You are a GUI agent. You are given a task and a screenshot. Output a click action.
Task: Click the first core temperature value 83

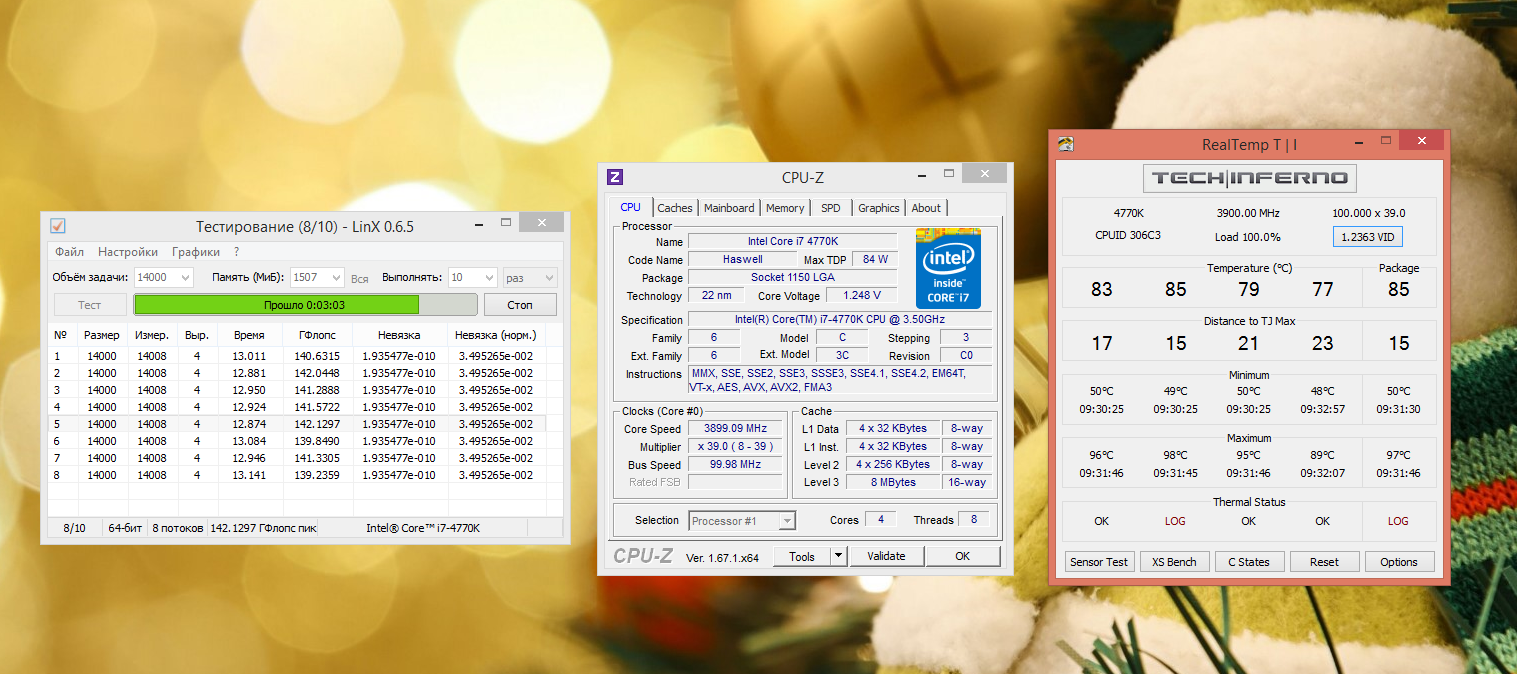1101,289
